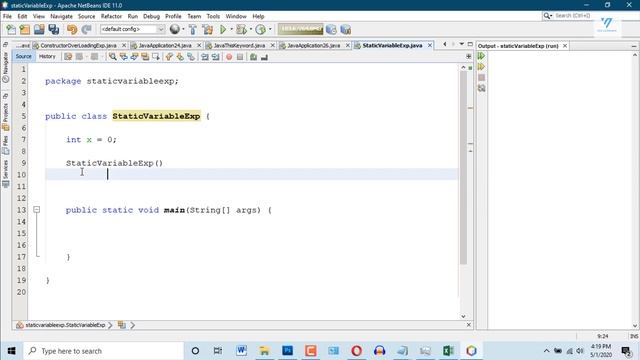This screenshot has width=640, height=360.
Task: Click the Re-run green arrow in Output panel
Action: (x=482, y=56)
